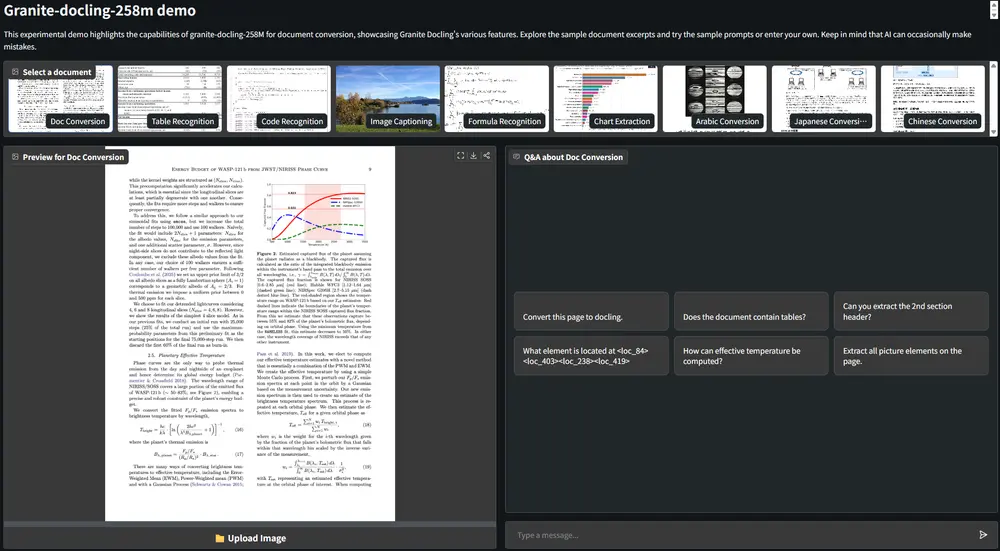The height and width of the screenshot is (551, 1000).
Task: Click the share icon in the preview panel
Action: tap(486, 156)
